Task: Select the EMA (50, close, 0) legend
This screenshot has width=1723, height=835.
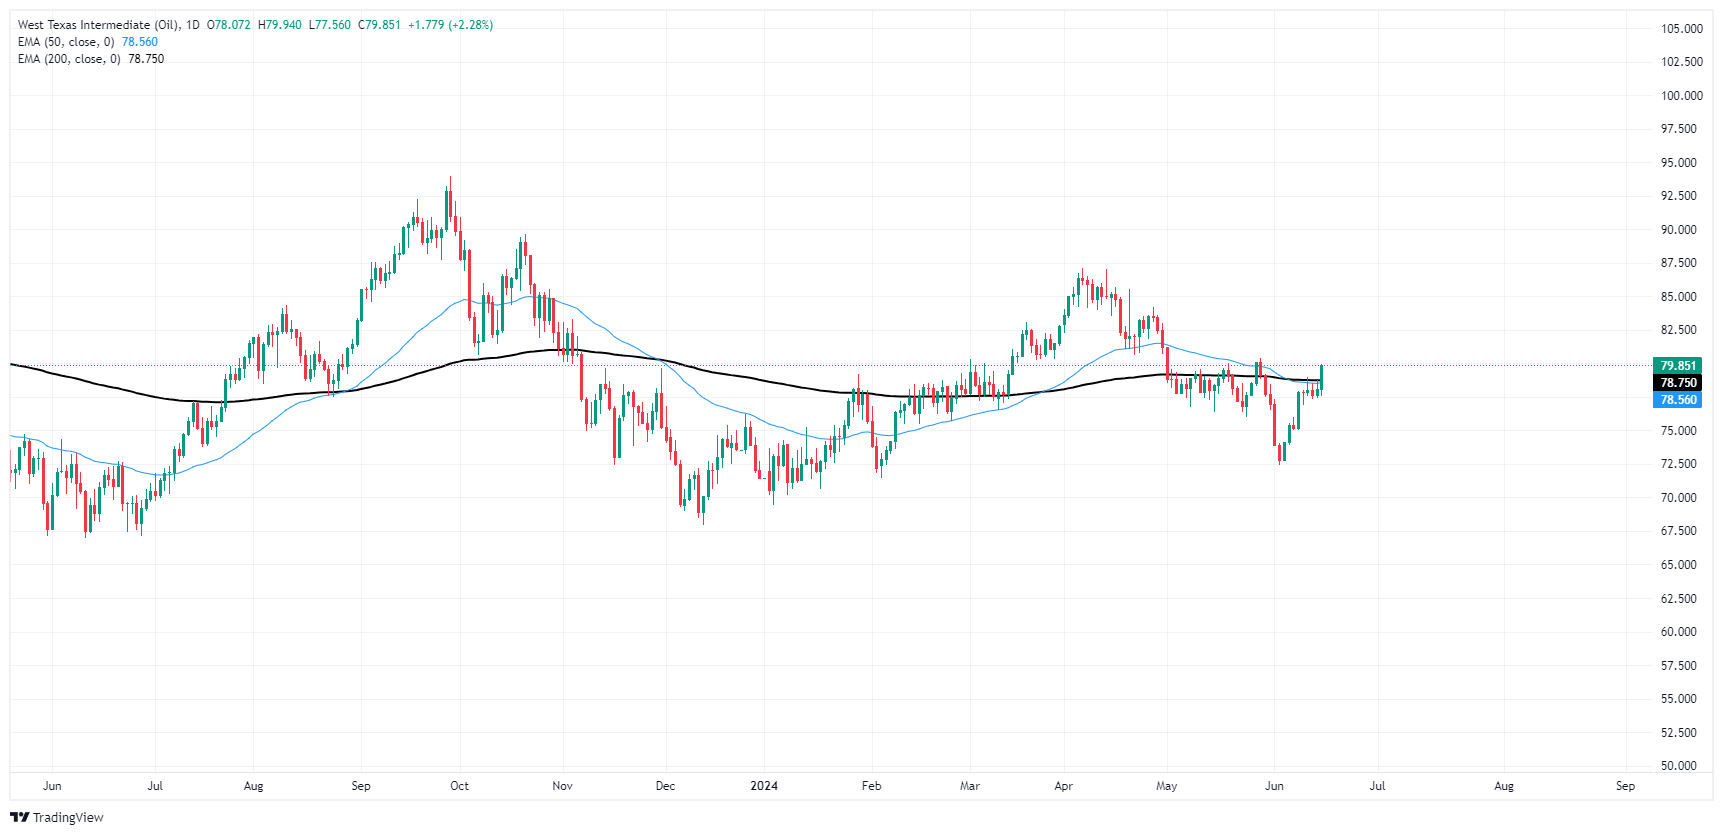Action: point(66,42)
